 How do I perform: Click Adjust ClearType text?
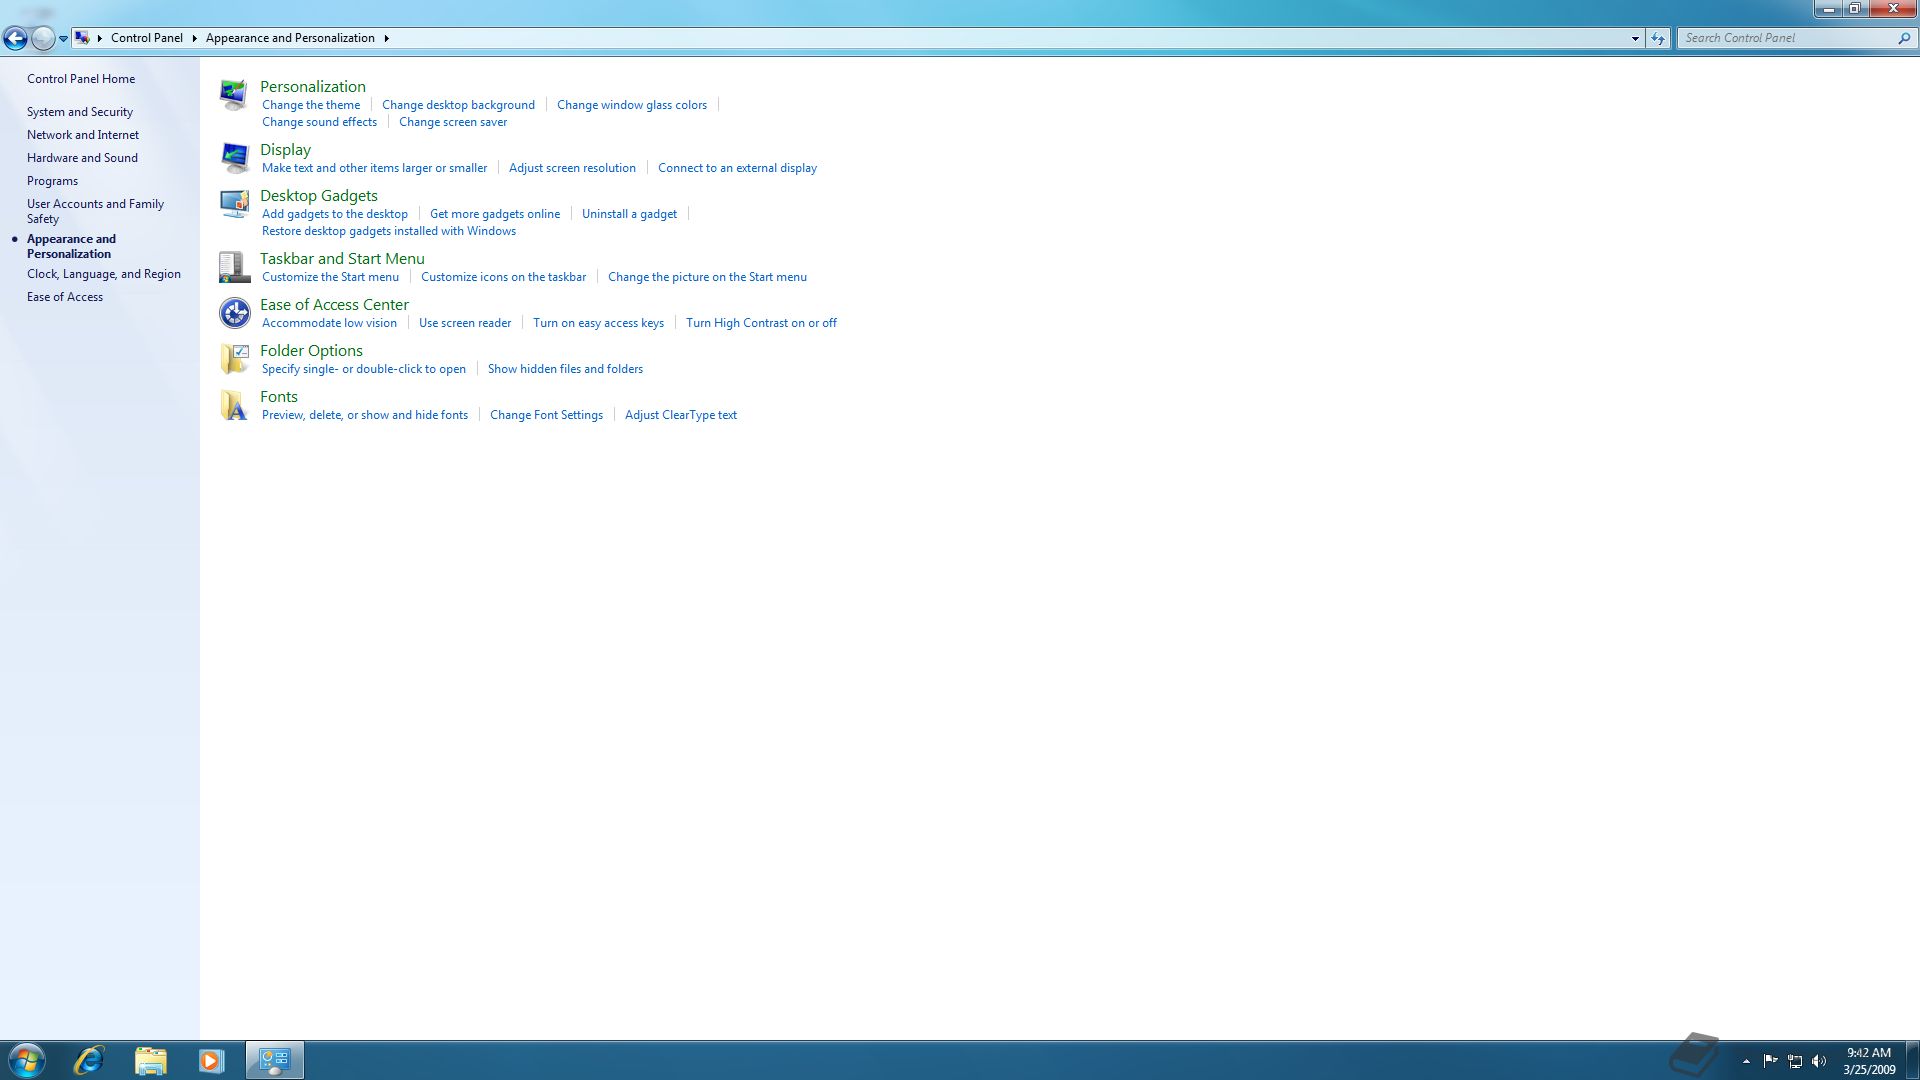click(681, 415)
